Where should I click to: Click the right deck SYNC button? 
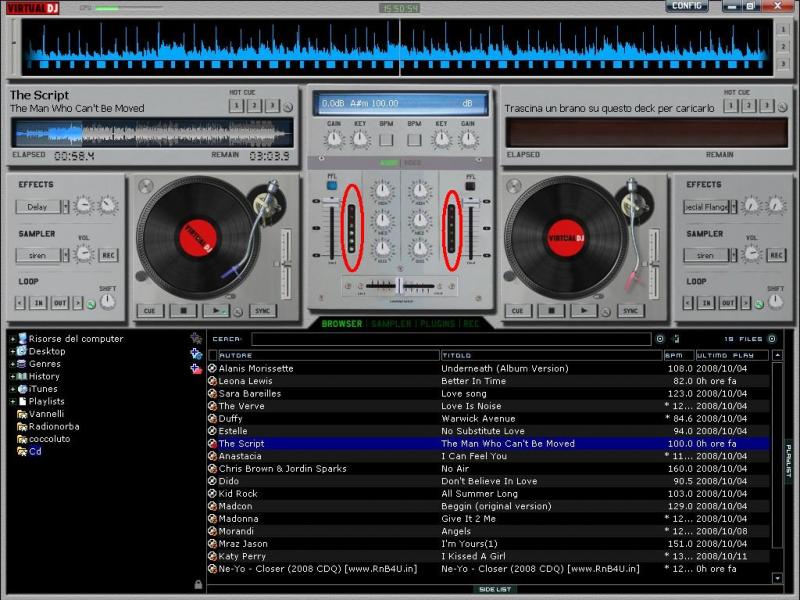(631, 311)
